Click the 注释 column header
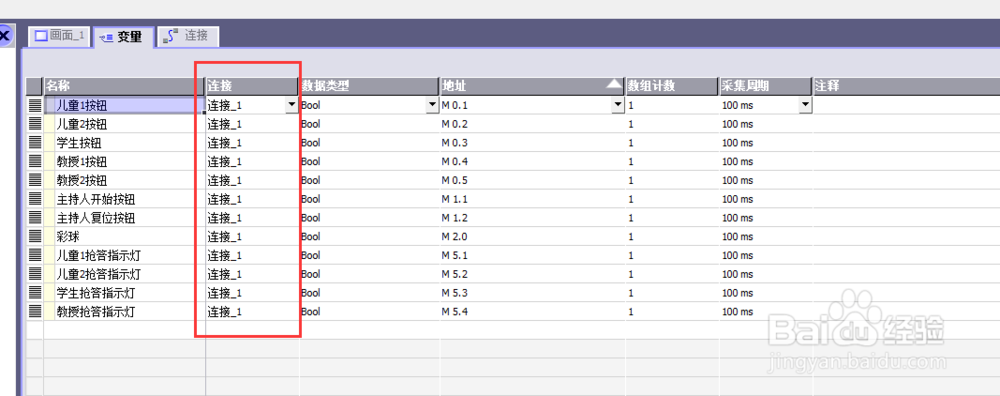 coord(906,86)
